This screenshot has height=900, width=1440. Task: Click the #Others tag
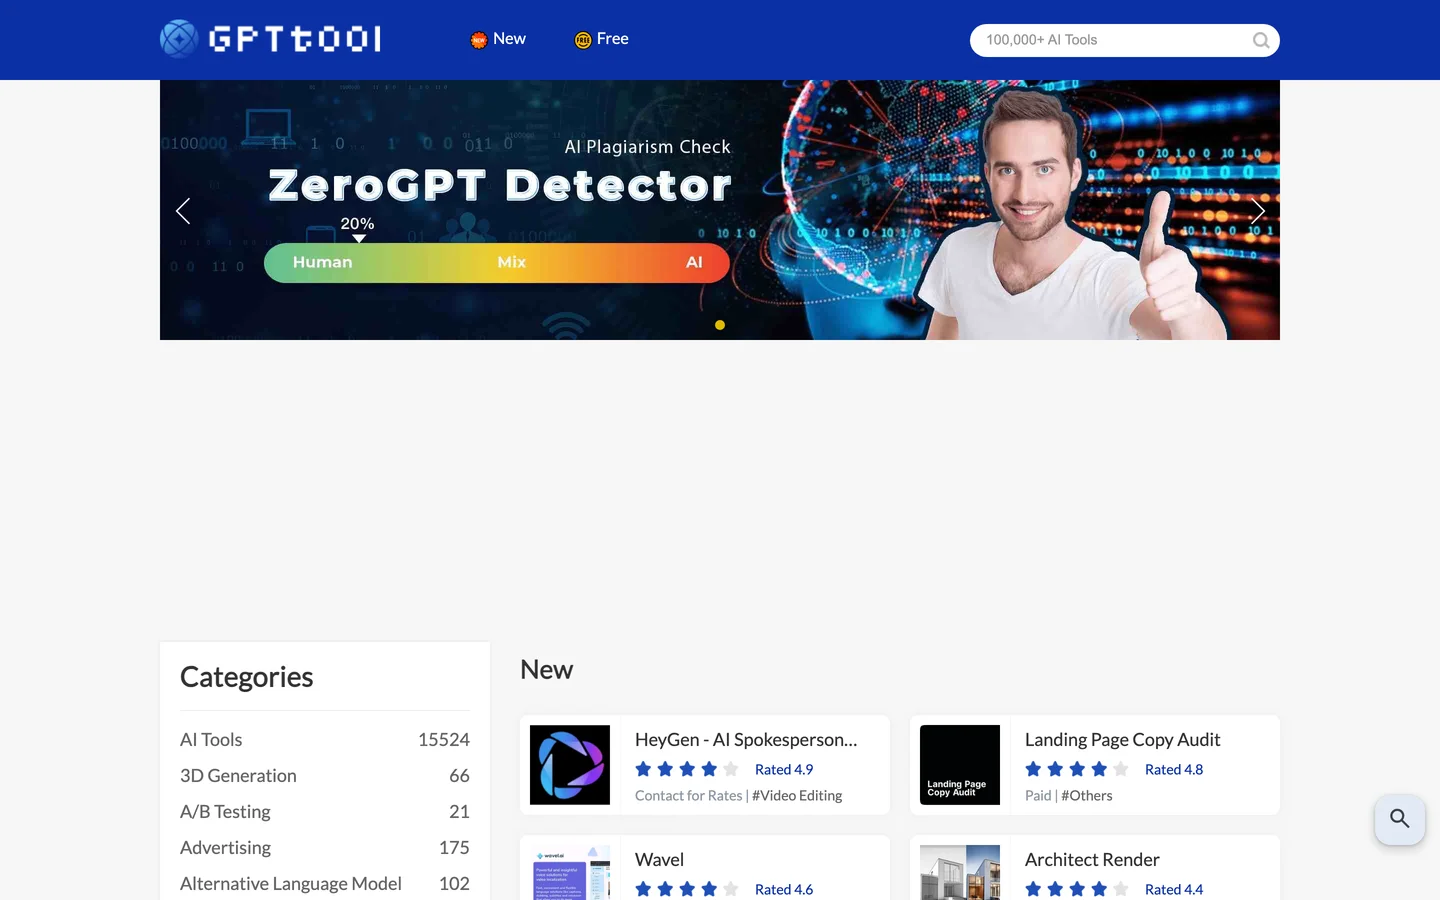coord(1087,796)
